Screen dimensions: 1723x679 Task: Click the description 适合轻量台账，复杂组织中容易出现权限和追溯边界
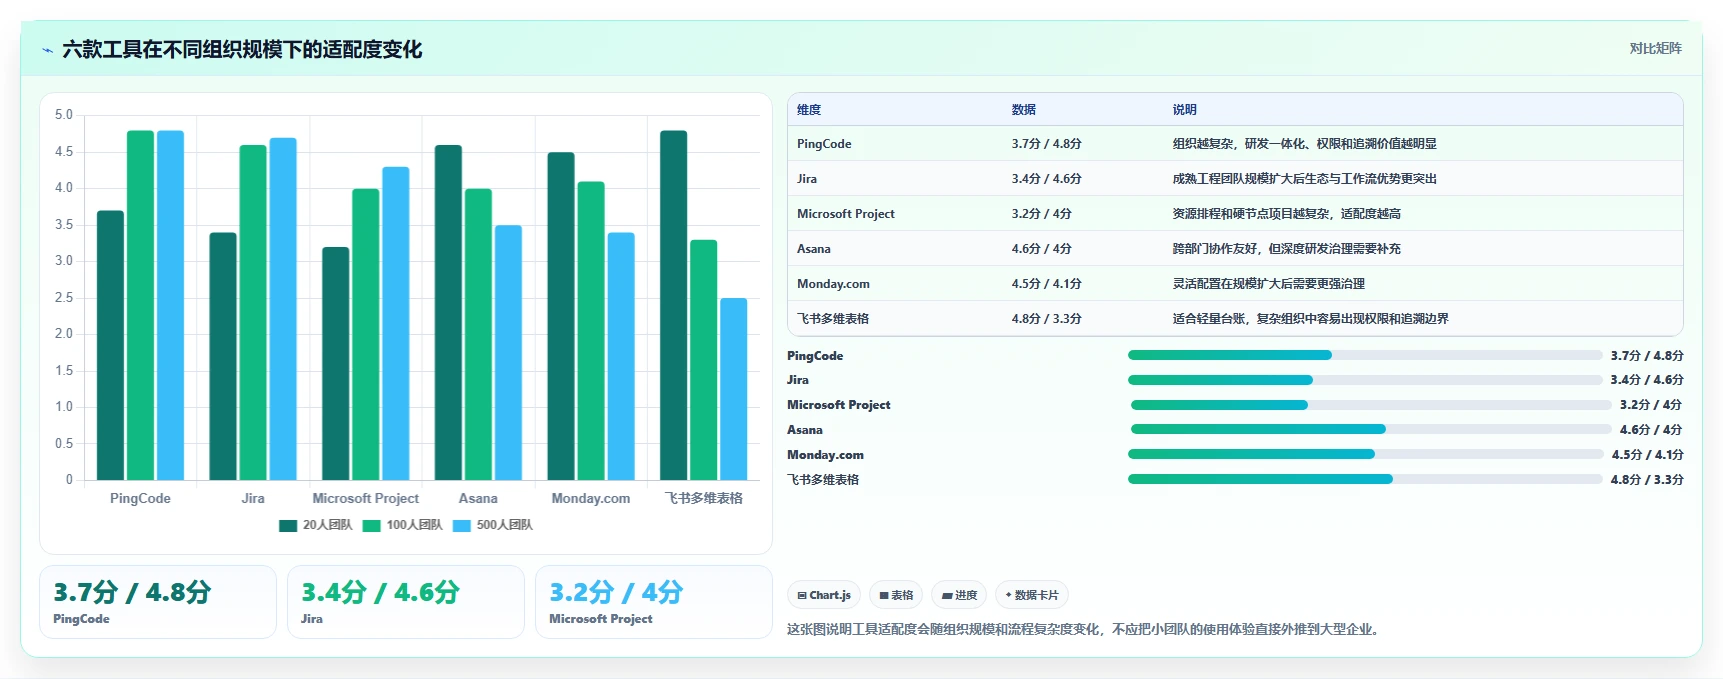(1311, 319)
